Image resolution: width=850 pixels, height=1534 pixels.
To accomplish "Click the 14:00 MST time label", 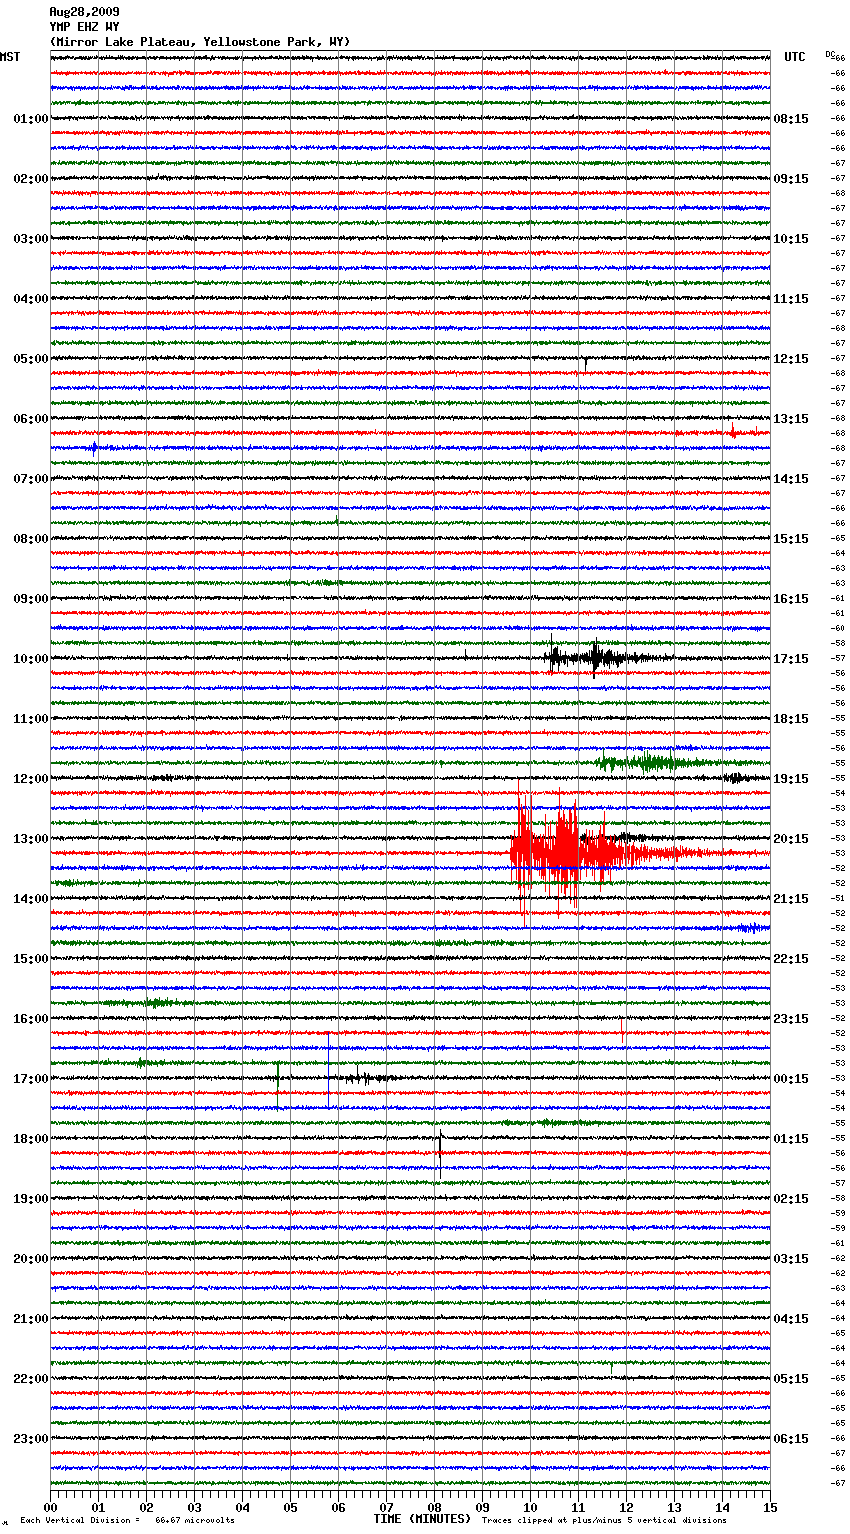I will coord(31,899).
